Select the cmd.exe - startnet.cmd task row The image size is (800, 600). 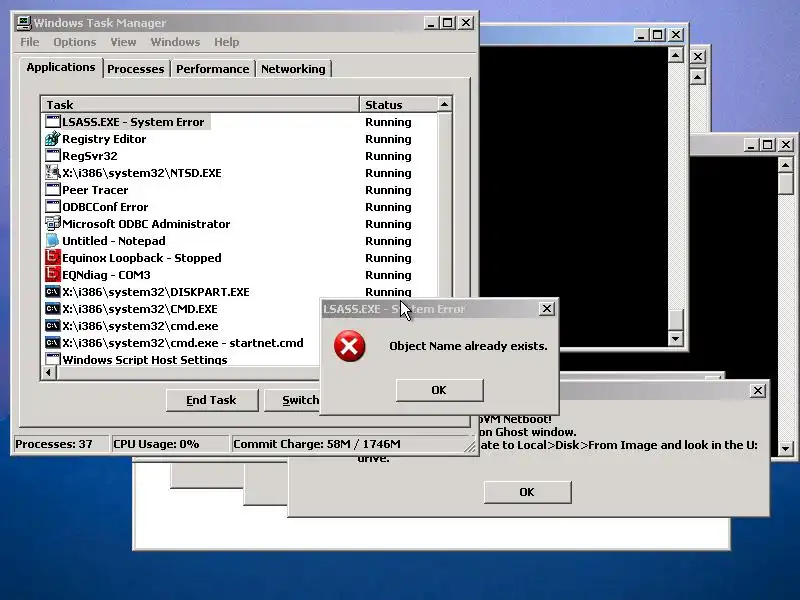[183, 343]
